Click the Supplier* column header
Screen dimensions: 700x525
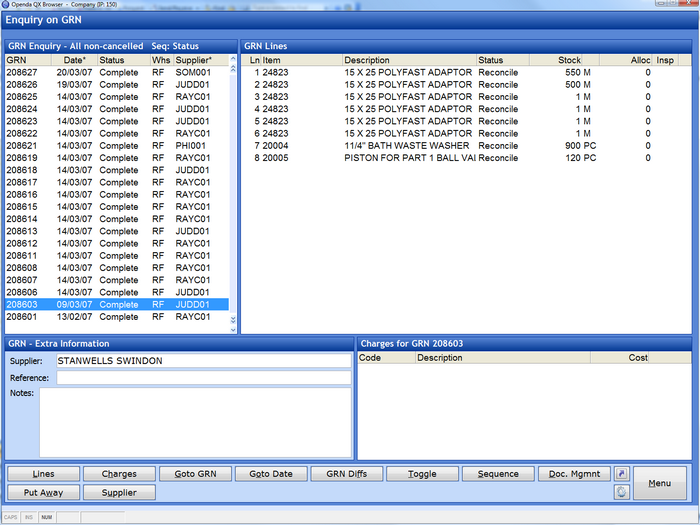201,60
